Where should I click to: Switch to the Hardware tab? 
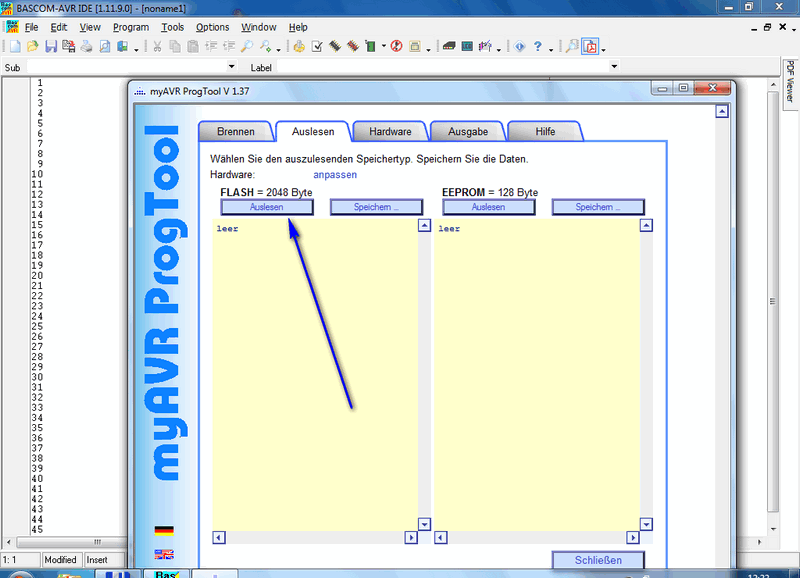390,132
